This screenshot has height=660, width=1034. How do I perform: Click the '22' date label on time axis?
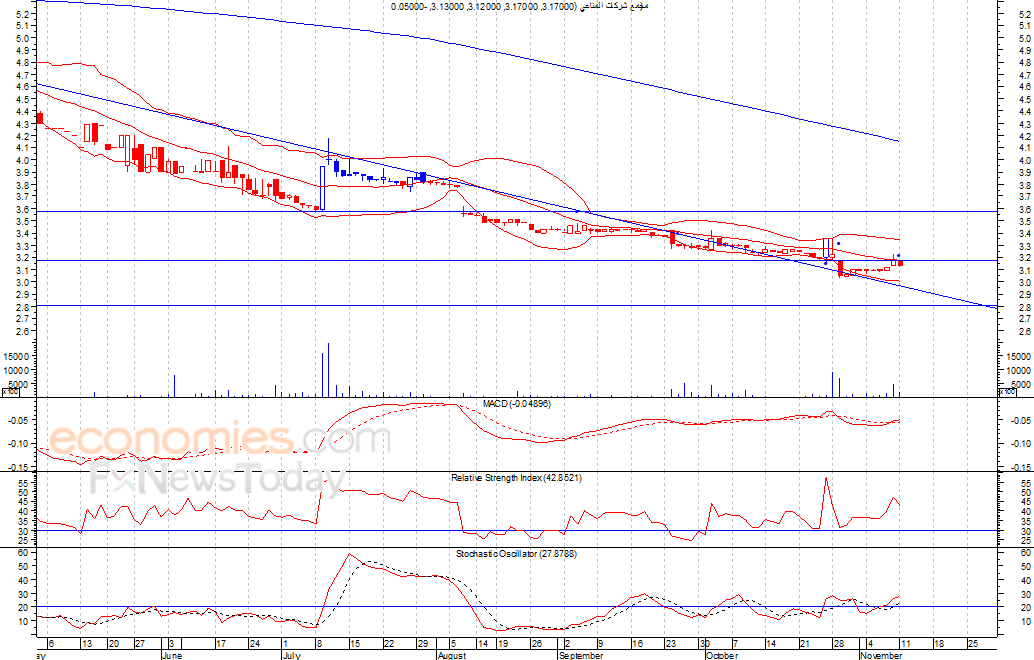coord(388,644)
